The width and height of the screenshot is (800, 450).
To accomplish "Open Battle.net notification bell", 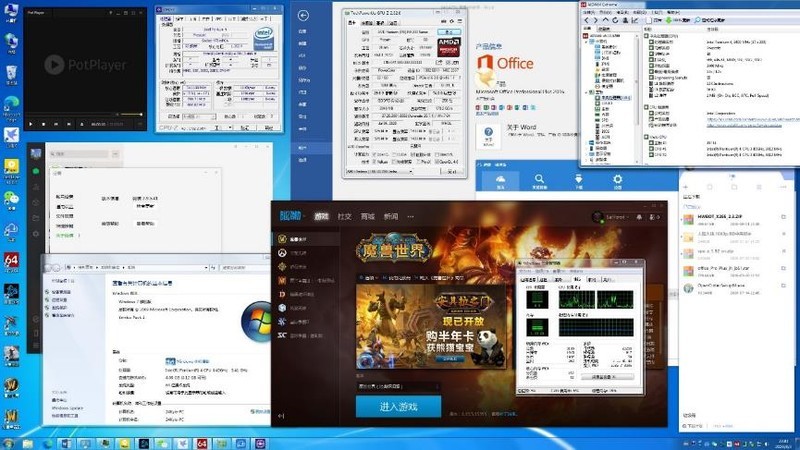I will pyautogui.click(x=639, y=217).
